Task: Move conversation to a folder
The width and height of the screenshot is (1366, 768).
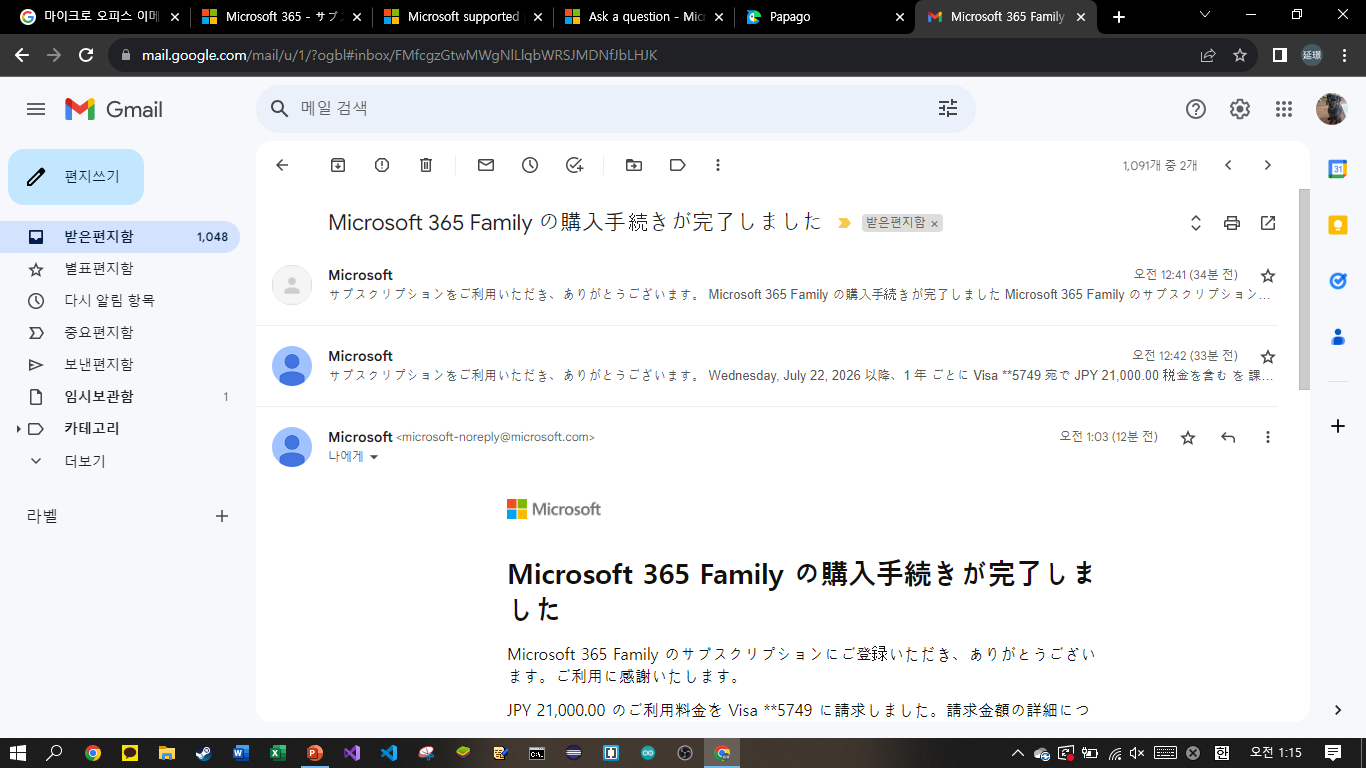Action: tap(634, 165)
